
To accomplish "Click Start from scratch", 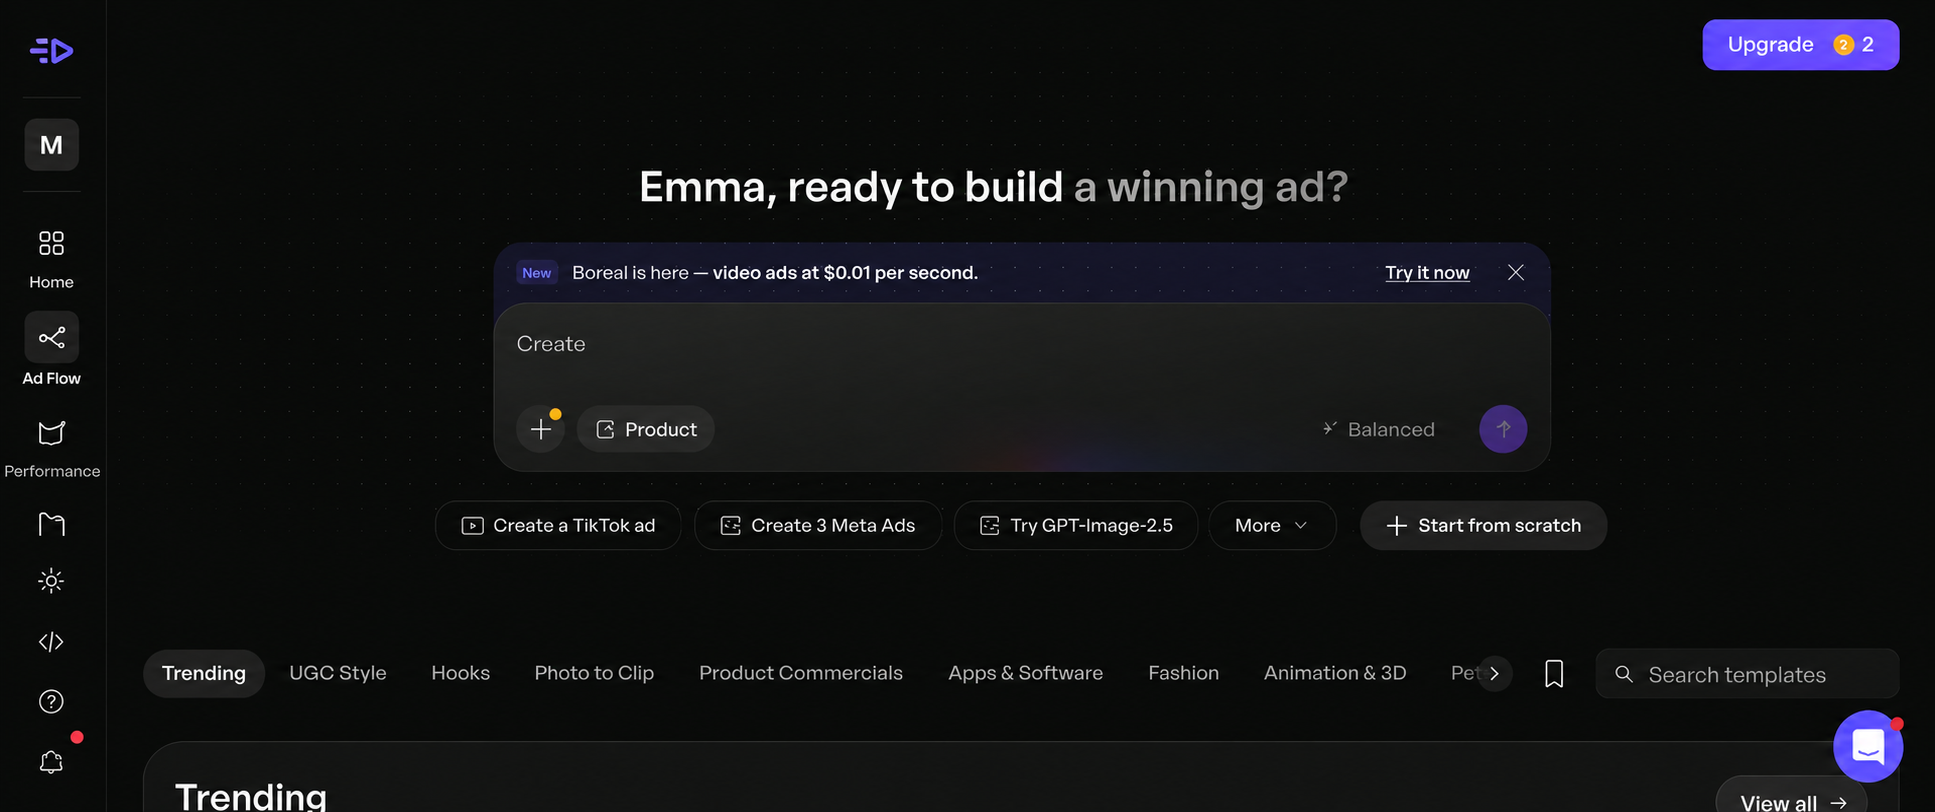I will [1484, 525].
